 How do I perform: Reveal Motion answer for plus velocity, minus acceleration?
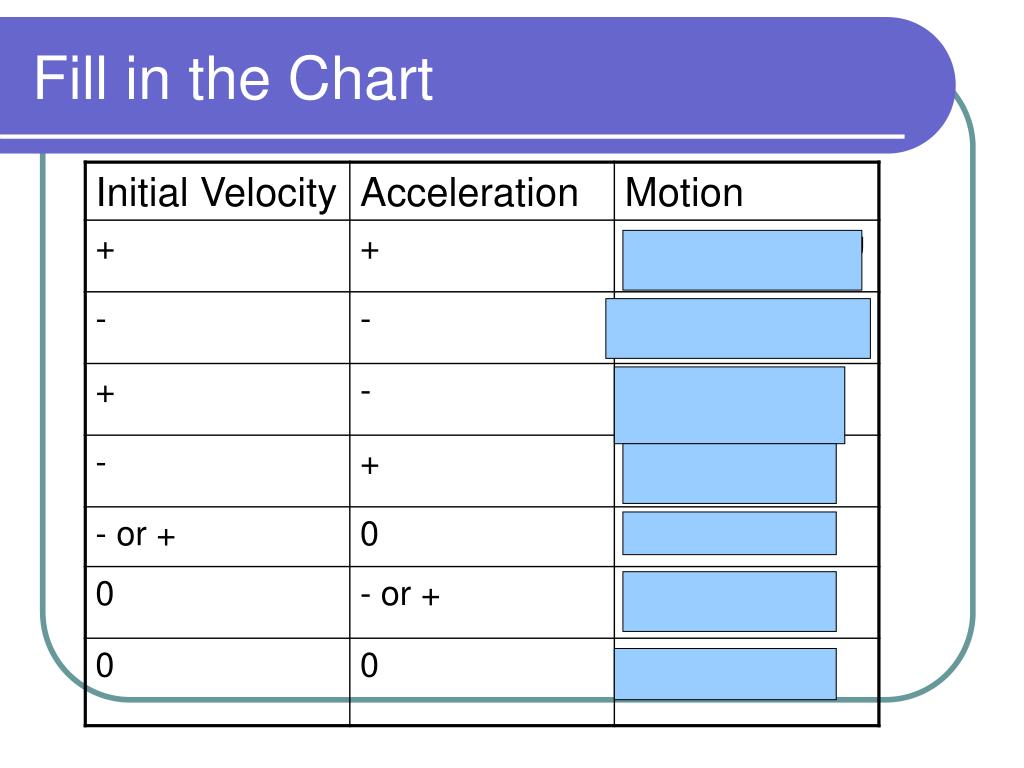pyautogui.click(x=729, y=405)
